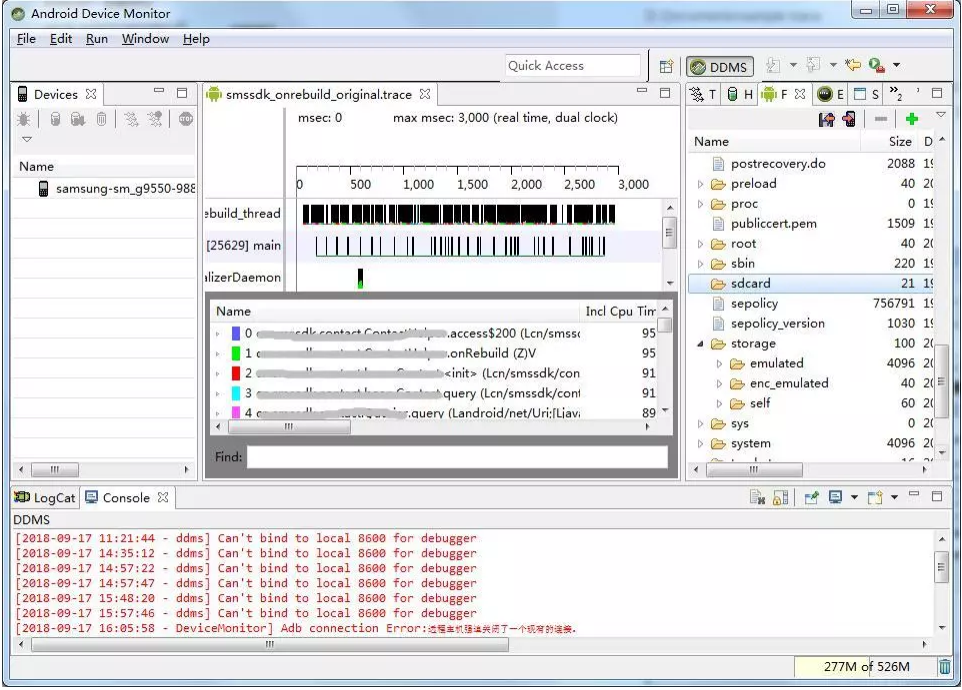The width and height of the screenshot is (962, 690).
Task: Switch to the System Information tab labeled S
Action: point(867,94)
